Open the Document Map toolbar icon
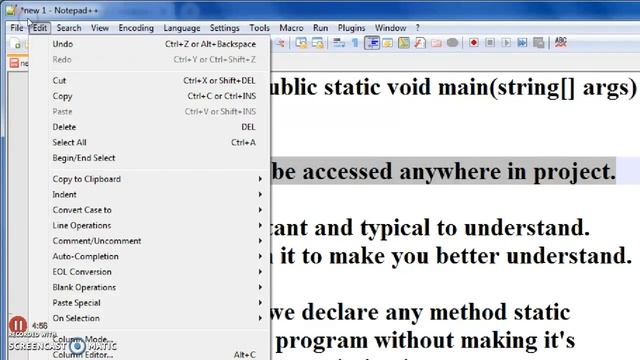The height and width of the screenshot is (360, 640). [404, 43]
